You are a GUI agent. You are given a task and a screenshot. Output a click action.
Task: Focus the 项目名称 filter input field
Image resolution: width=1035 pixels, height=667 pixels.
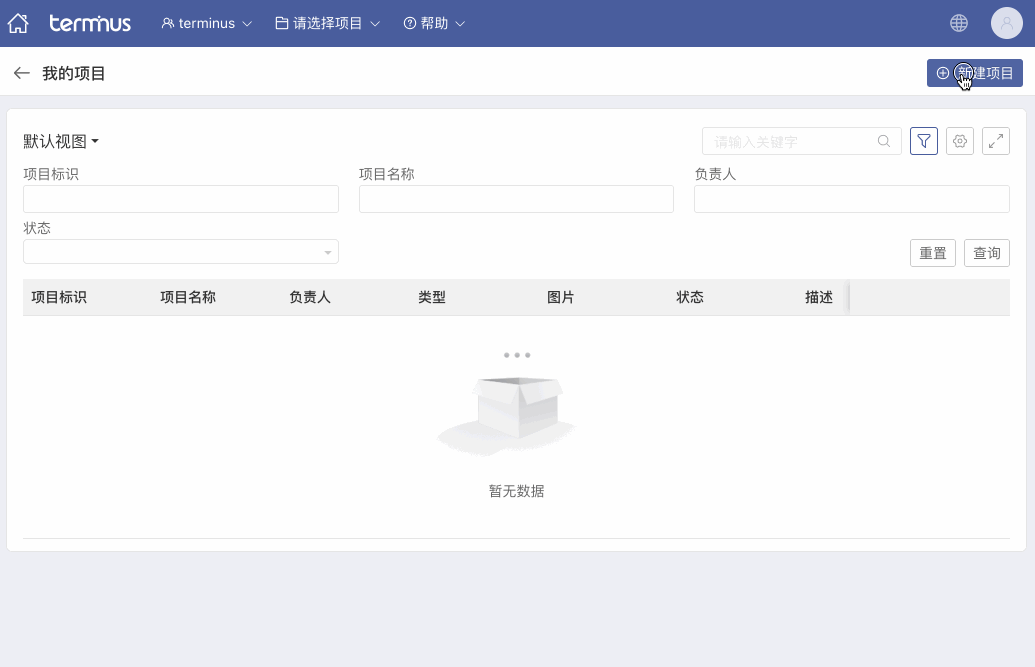(x=516, y=199)
